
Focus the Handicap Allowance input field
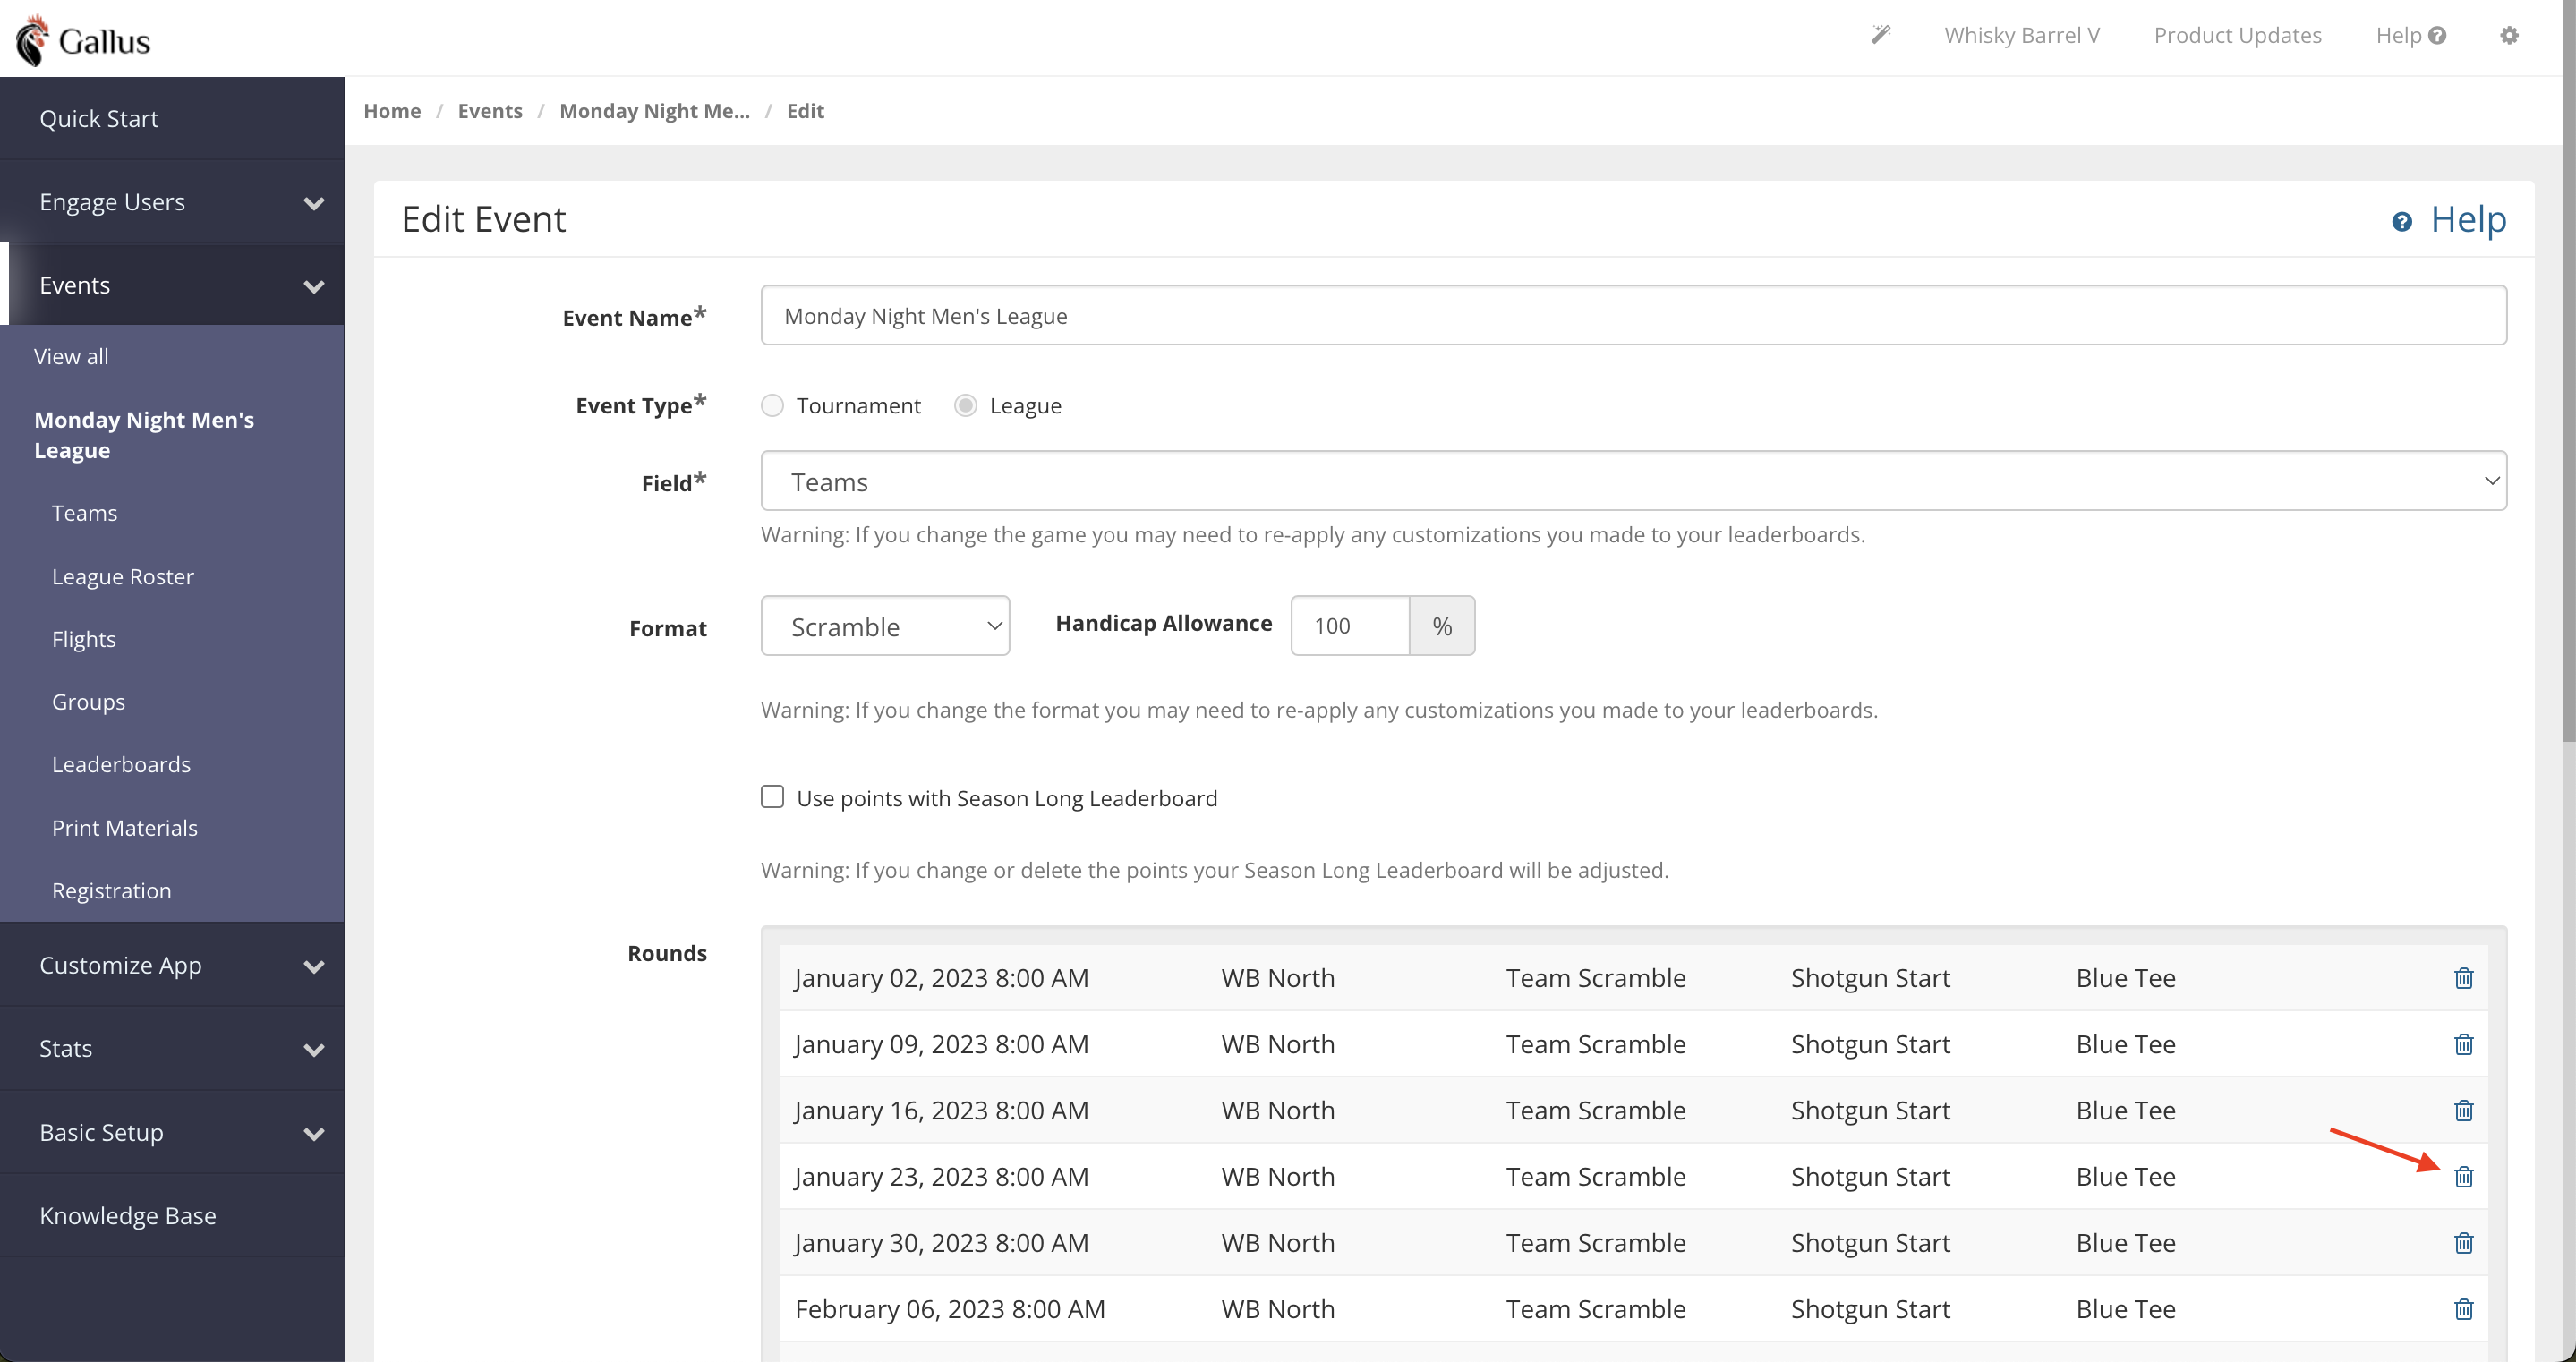tap(1350, 626)
